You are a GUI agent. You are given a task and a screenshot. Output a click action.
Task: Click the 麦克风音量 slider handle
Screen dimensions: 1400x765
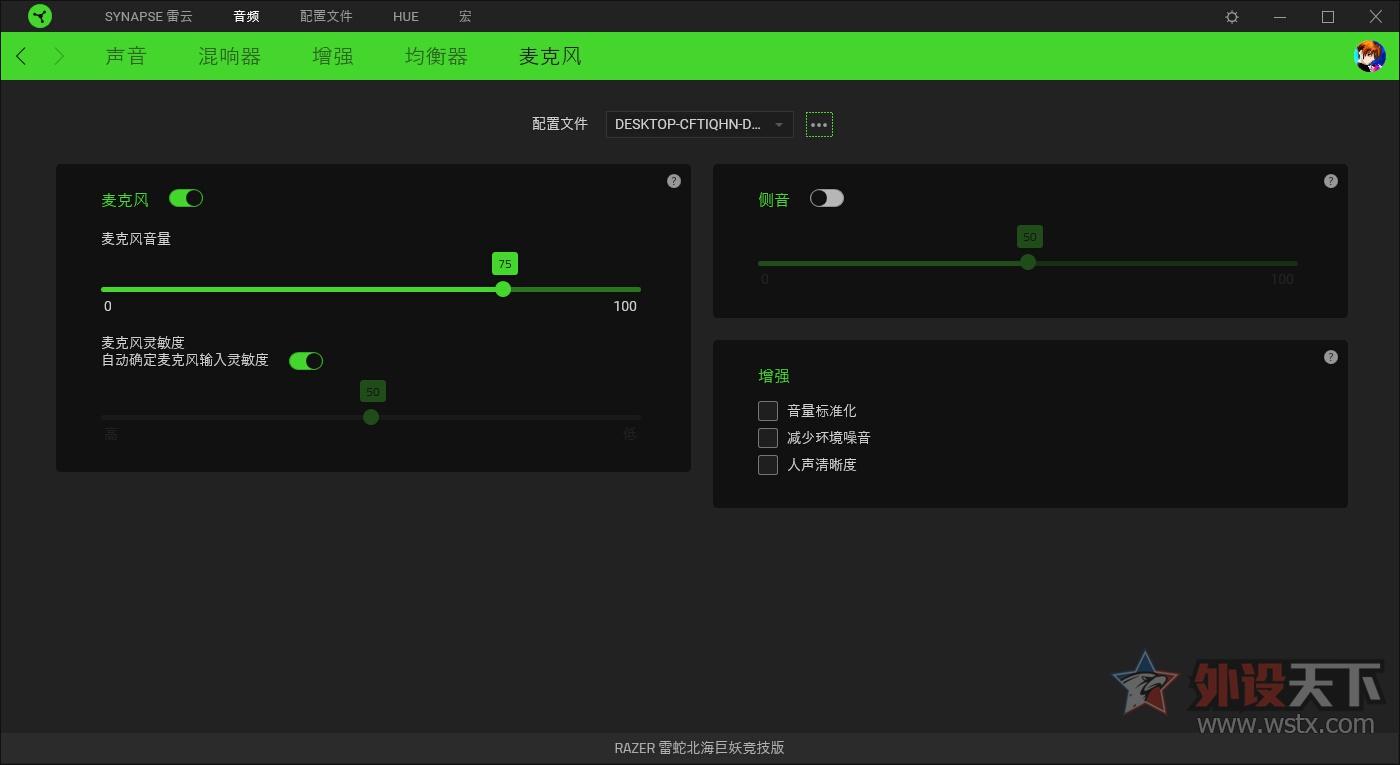(503, 289)
